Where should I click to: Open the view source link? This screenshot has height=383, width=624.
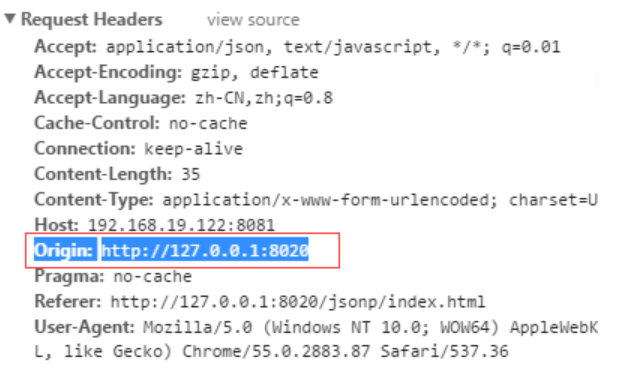[x=253, y=20]
